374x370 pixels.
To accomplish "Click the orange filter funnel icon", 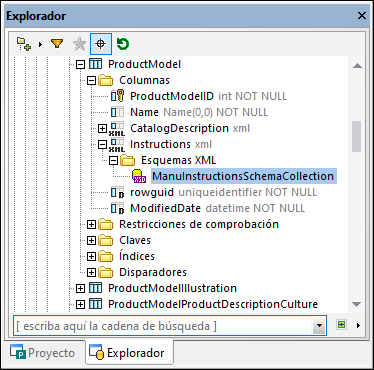I will pyautogui.click(x=57, y=44).
